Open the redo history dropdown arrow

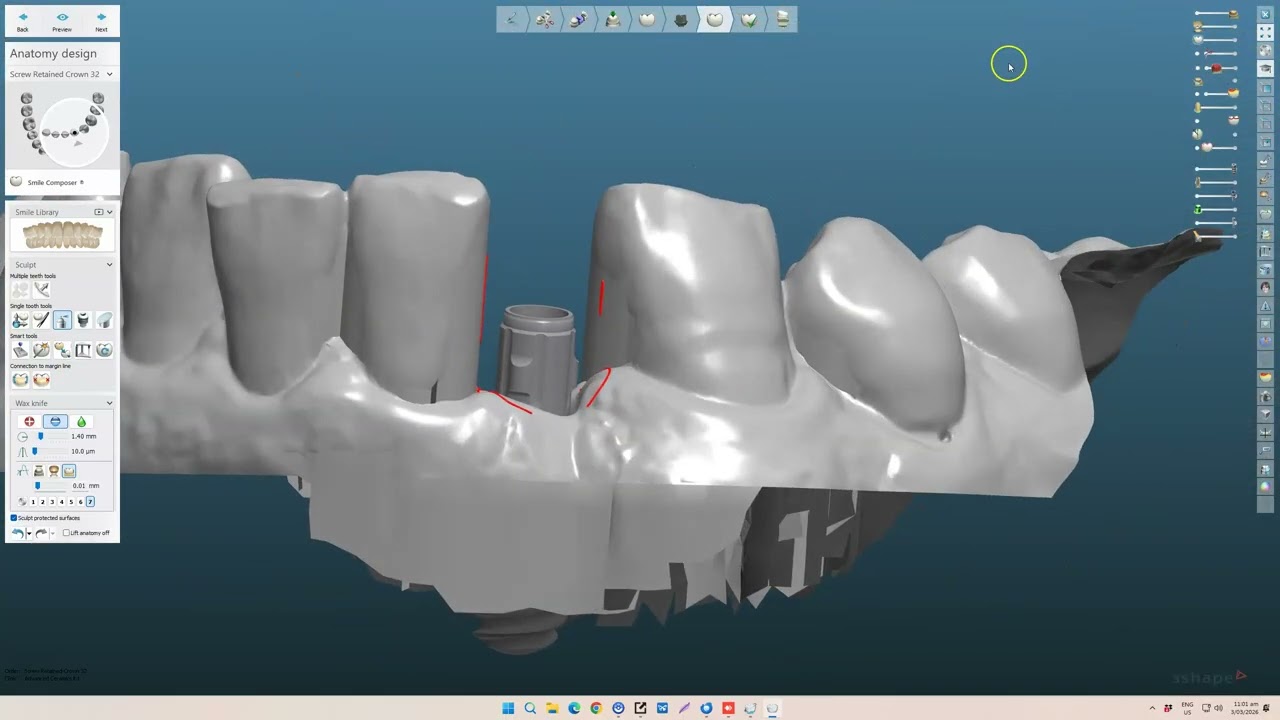pyautogui.click(x=52, y=534)
